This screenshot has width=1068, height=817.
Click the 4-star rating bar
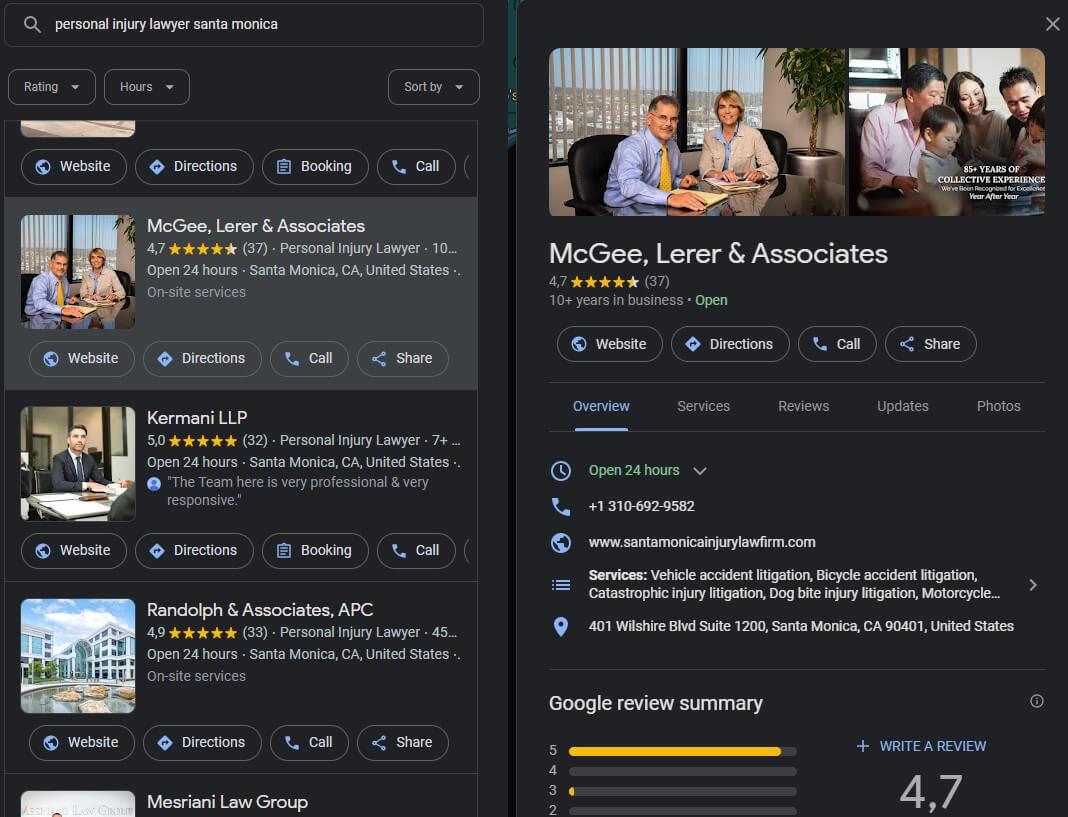click(x=682, y=771)
